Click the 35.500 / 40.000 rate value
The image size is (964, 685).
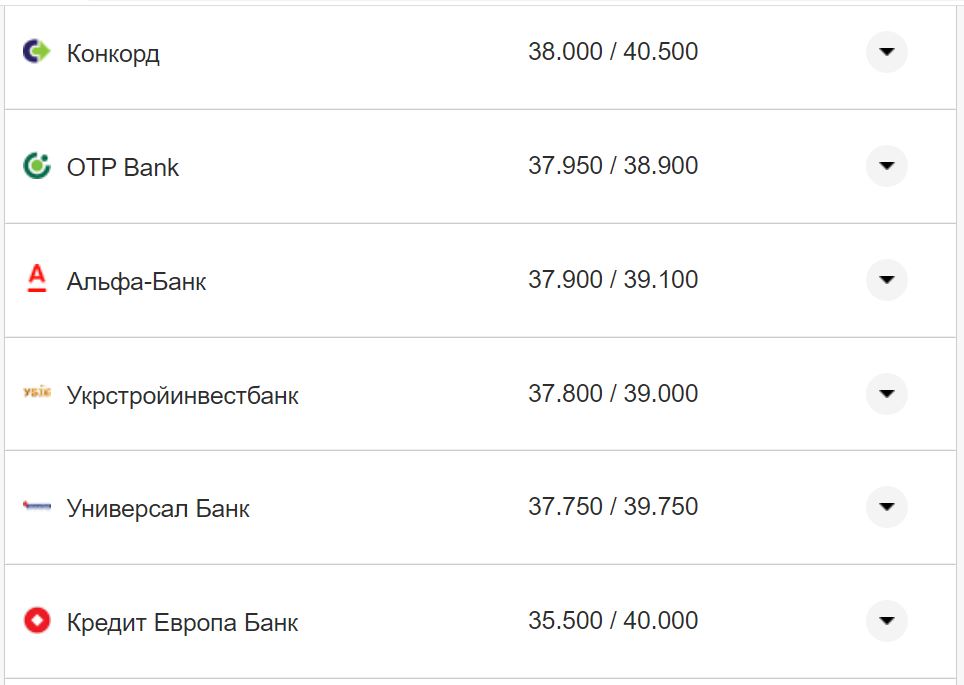[613, 620]
